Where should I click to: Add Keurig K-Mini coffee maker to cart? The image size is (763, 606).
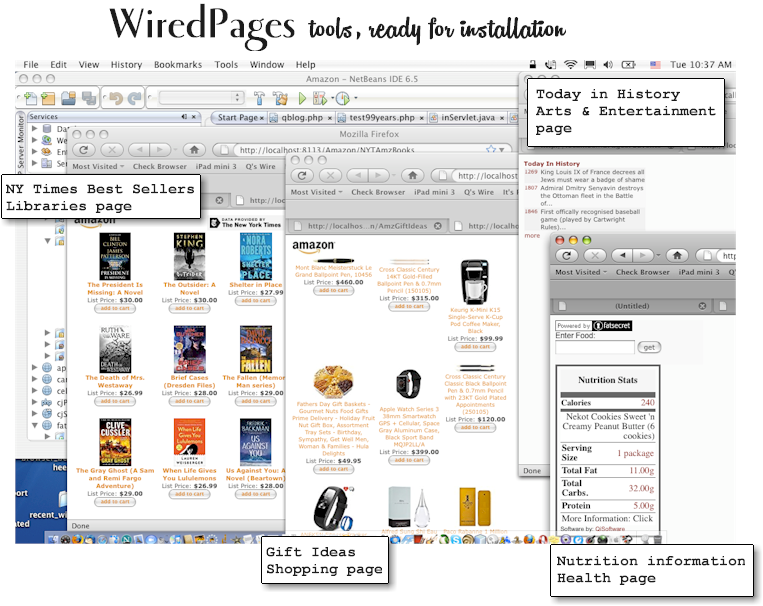click(475, 347)
